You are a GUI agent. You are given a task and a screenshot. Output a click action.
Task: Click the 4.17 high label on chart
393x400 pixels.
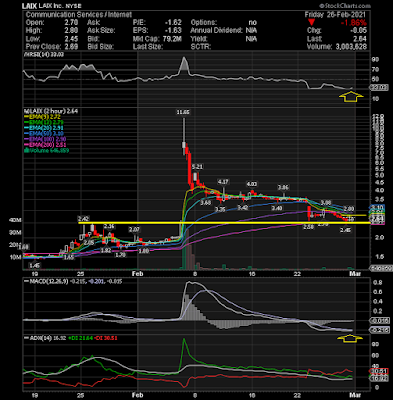point(223,182)
